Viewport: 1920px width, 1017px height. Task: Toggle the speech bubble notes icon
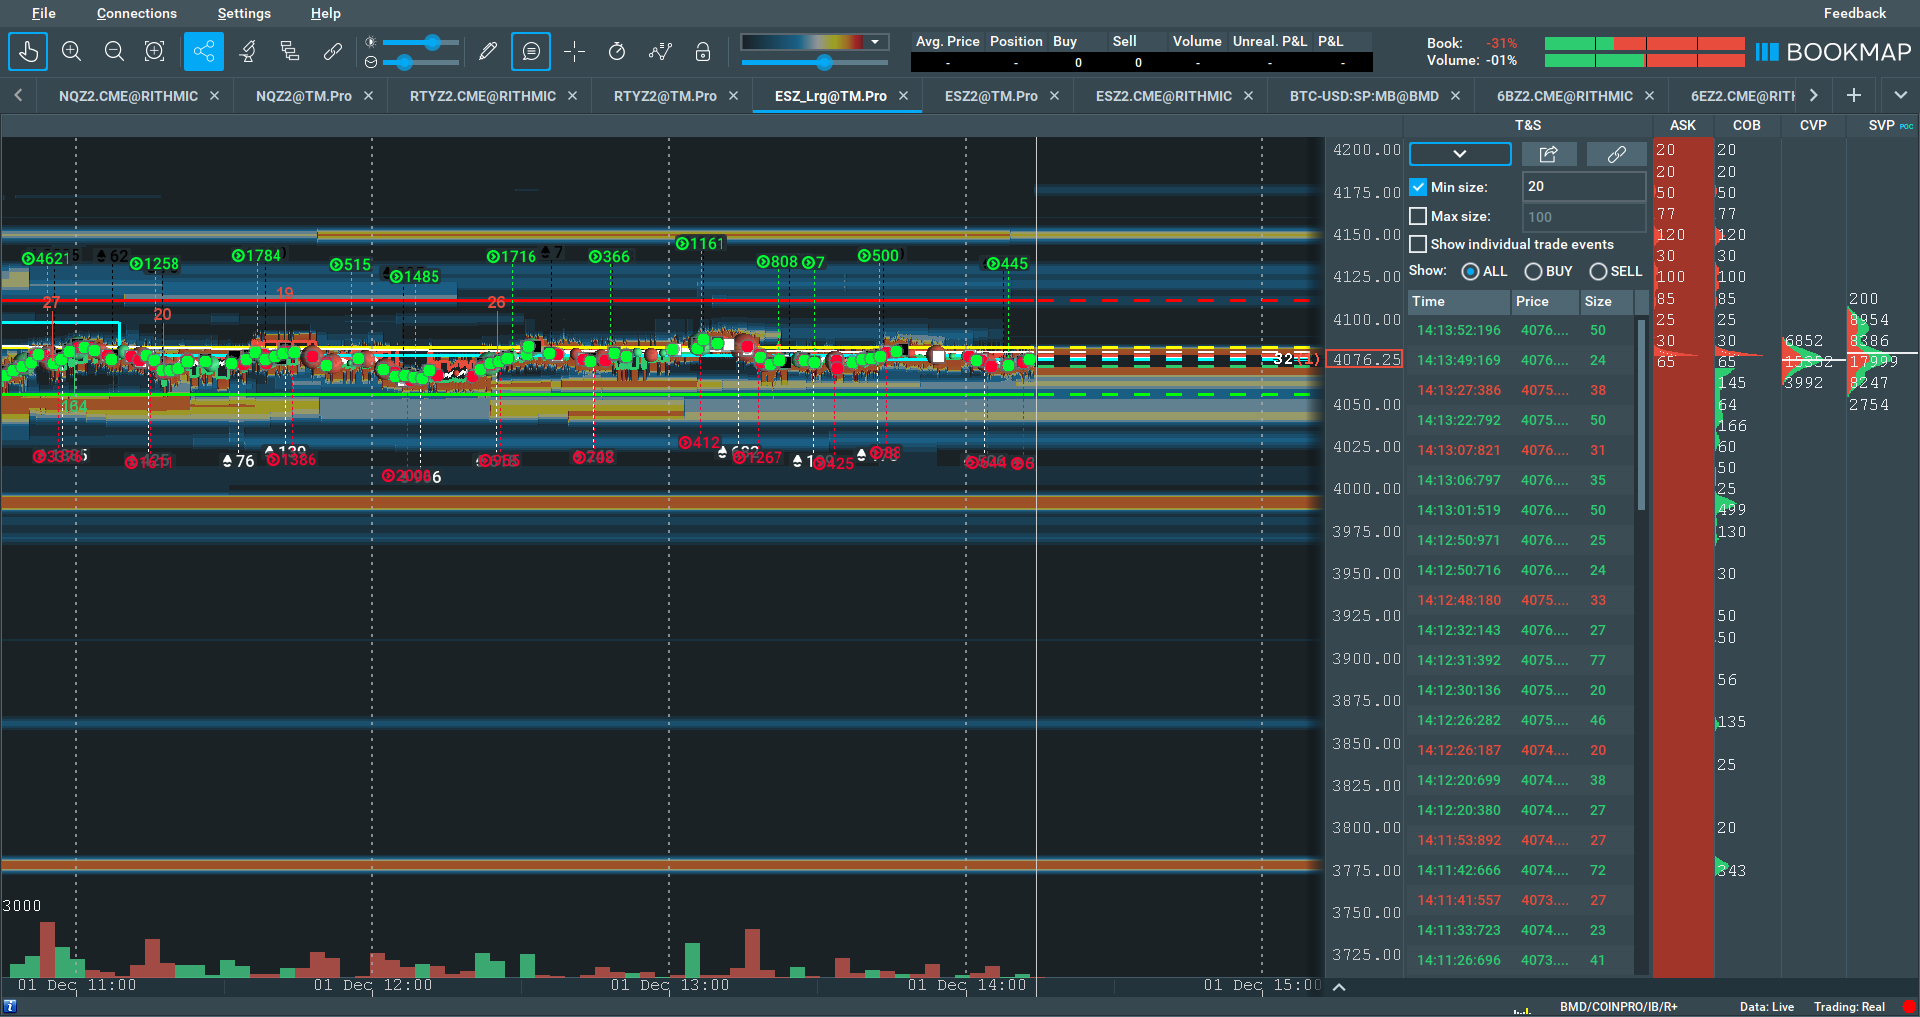tap(531, 51)
